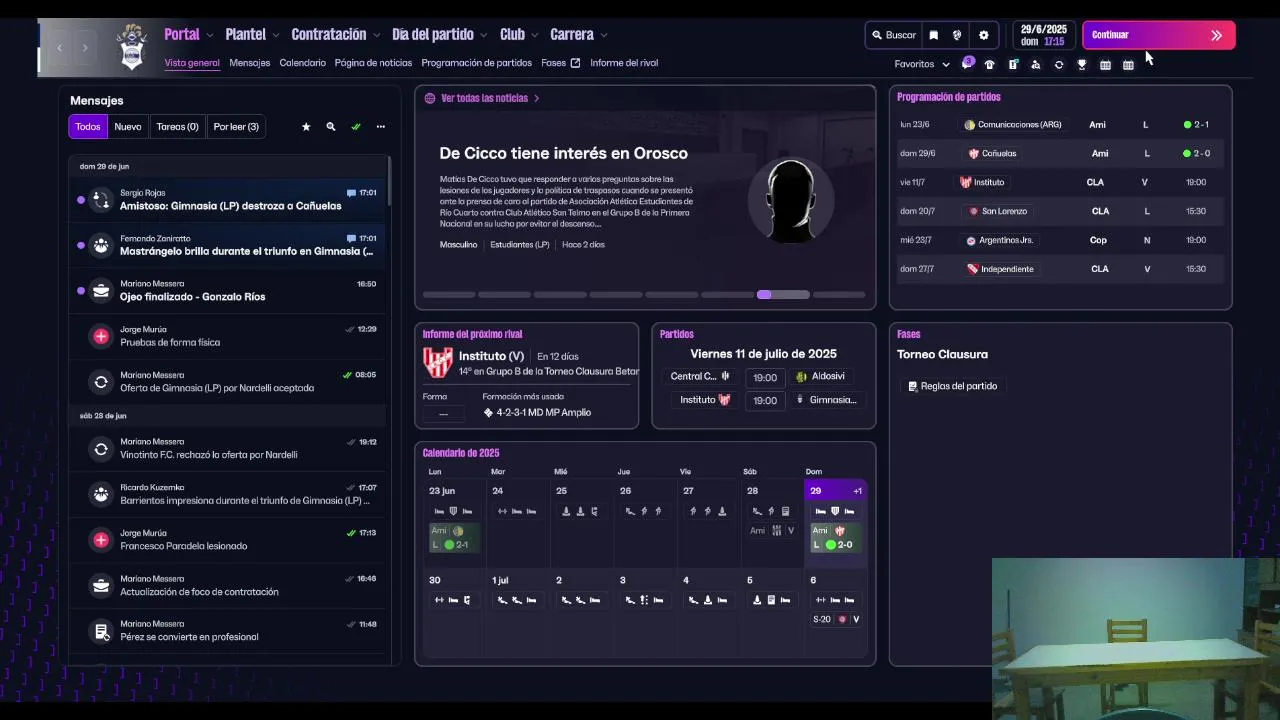
Task: Click the report shortcut icon next to shirt
Action: pos(1013,64)
